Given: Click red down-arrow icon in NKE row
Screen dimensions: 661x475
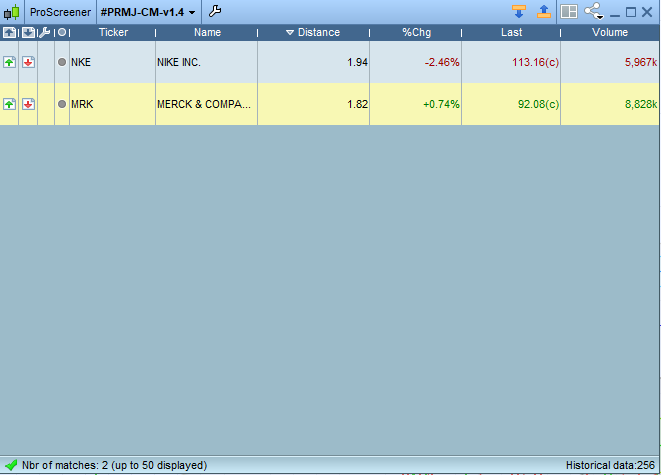Looking at the screenshot, I should [28, 62].
